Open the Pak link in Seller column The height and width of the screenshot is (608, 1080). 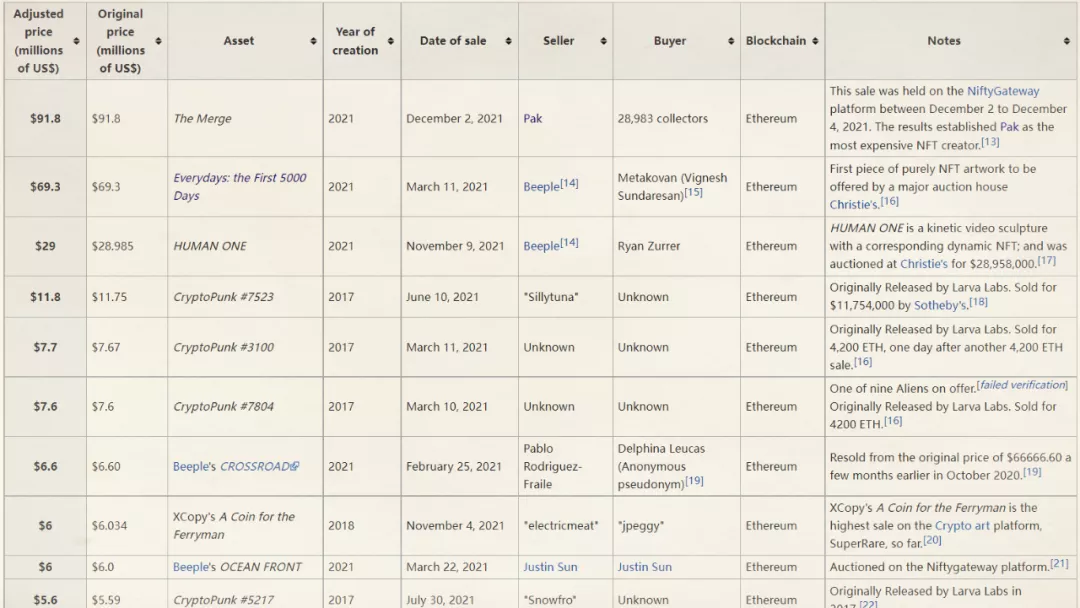click(x=532, y=118)
